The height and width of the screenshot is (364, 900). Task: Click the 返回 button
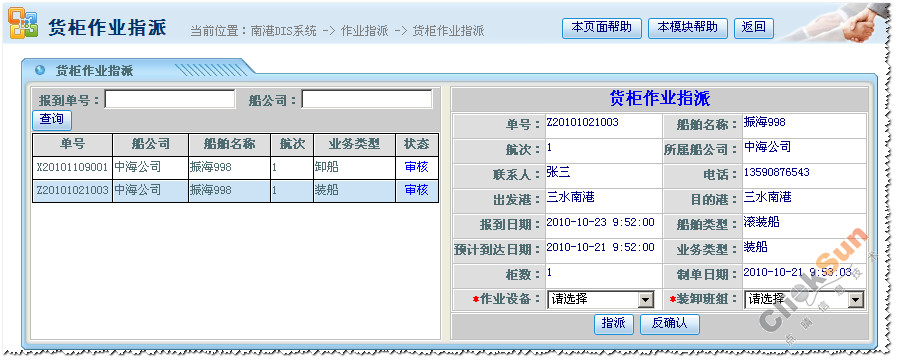click(754, 28)
